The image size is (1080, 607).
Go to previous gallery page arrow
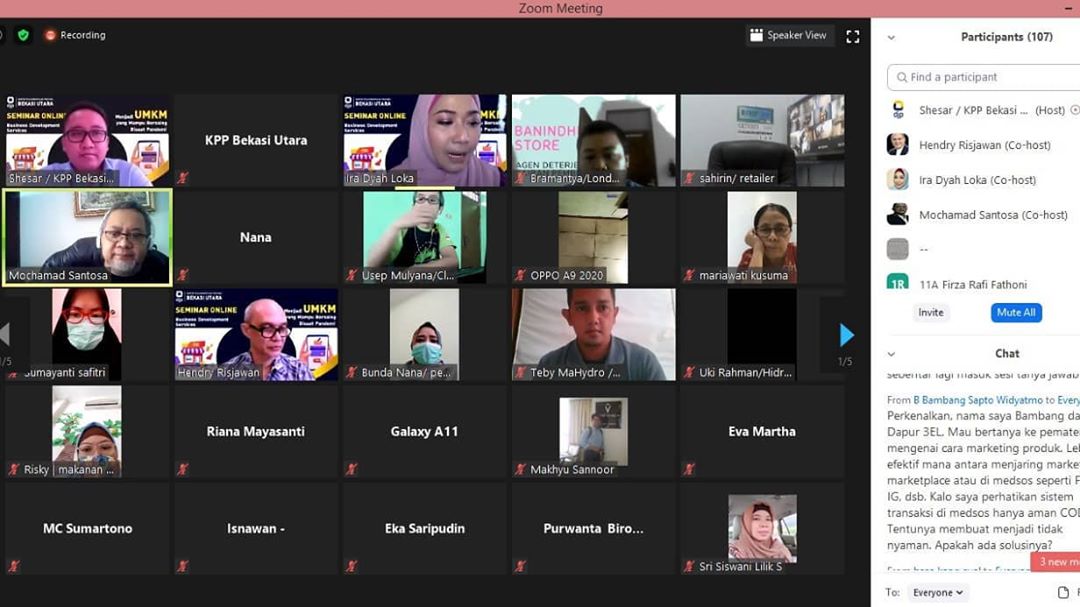click(5, 334)
